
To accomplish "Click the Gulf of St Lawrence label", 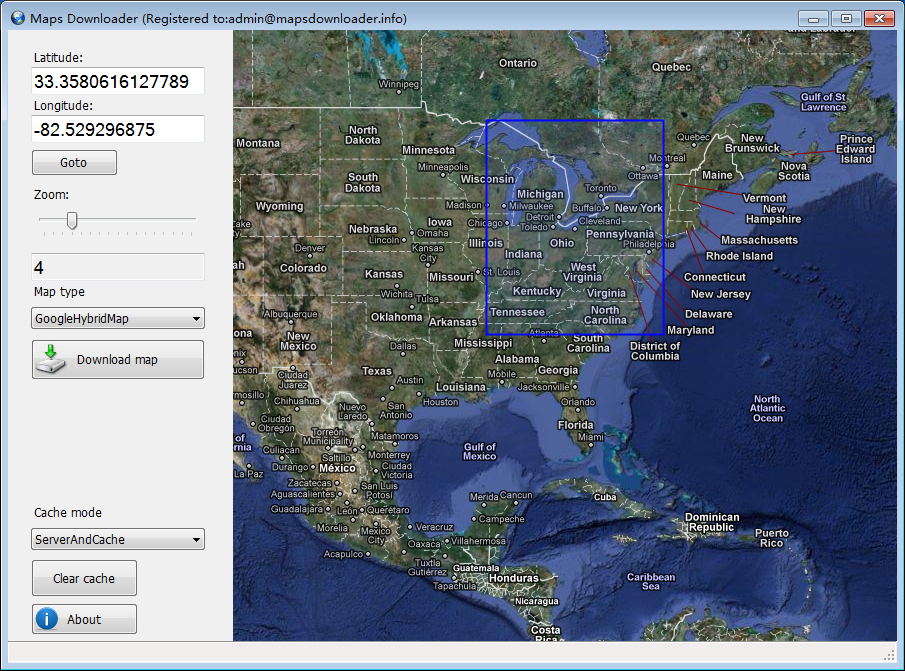I will (x=824, y=102).
